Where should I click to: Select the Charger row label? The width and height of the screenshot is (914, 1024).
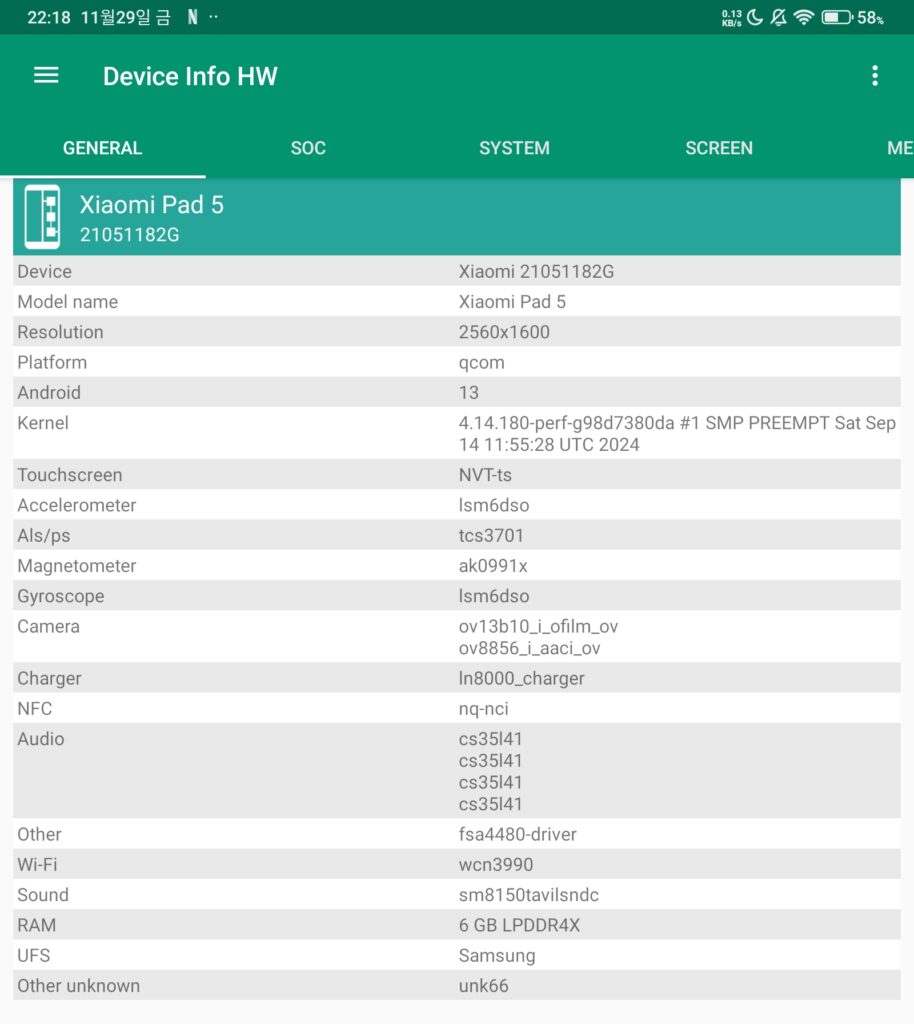(x=49, y=679)
